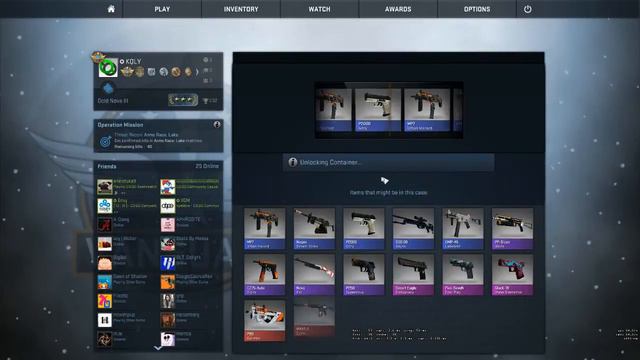The image size is (640, 360).
Task: Click the KQLY green profile avatar
Action: pos(108,68)
